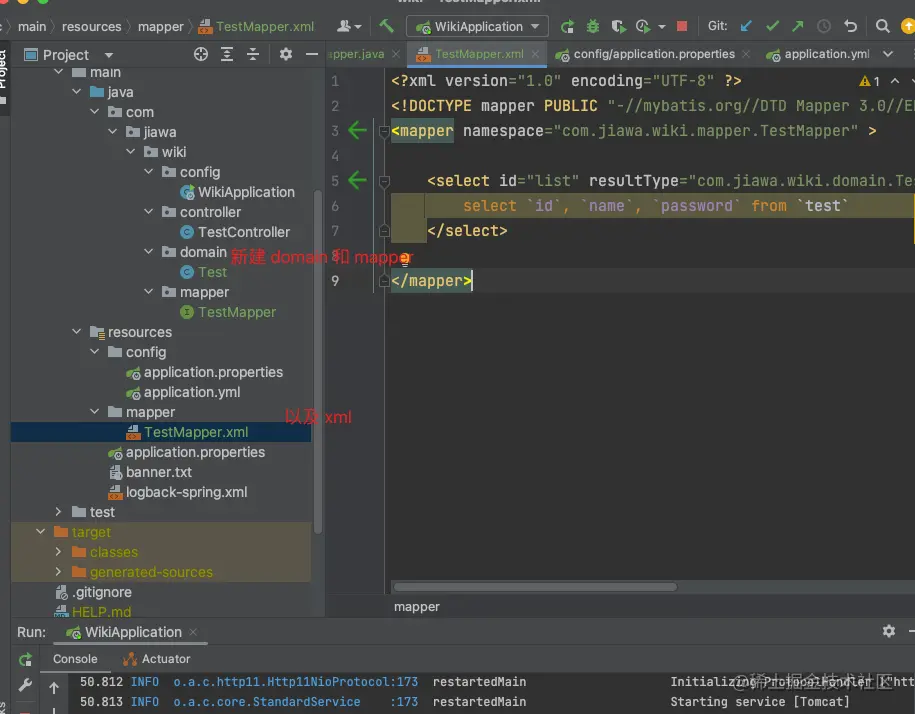
Task: Show Git history clock icon
Action: [823, 26]
